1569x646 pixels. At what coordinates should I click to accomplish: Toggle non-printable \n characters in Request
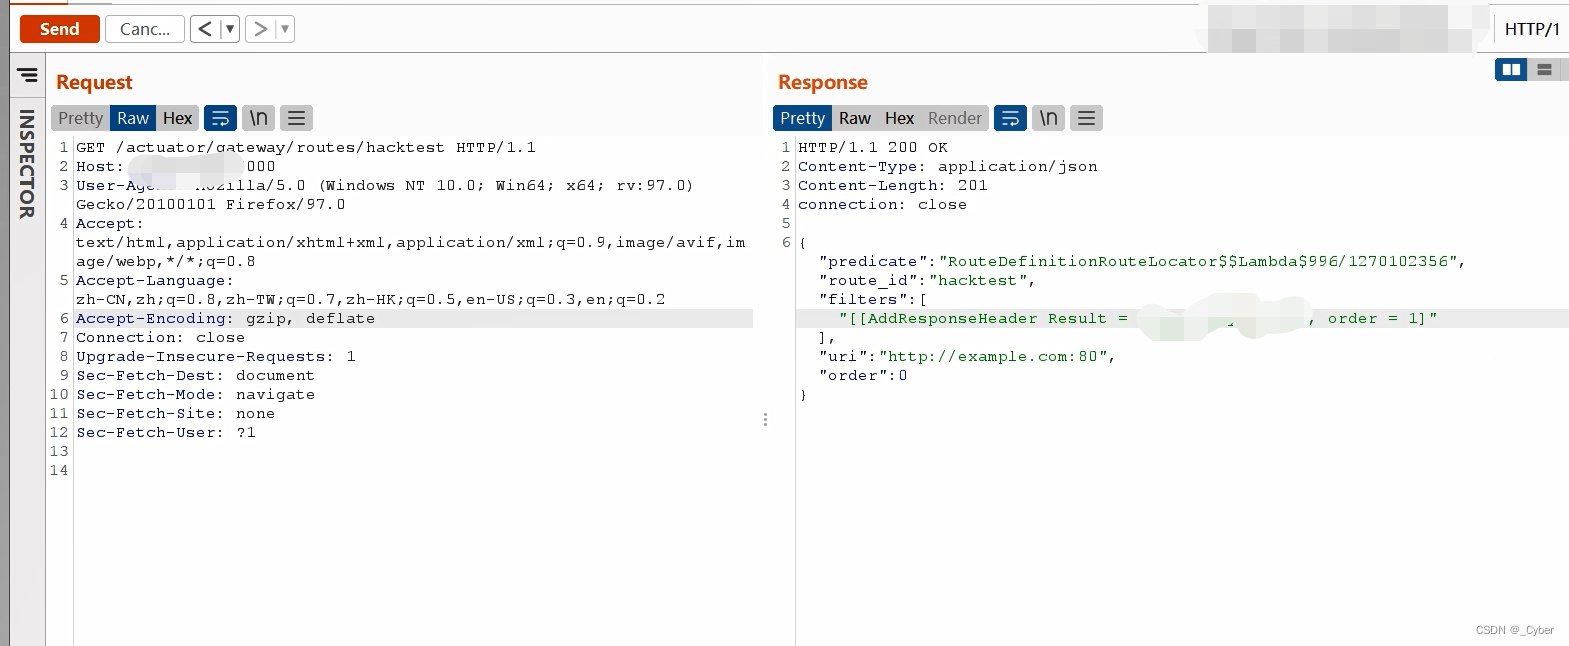(258, 118)
